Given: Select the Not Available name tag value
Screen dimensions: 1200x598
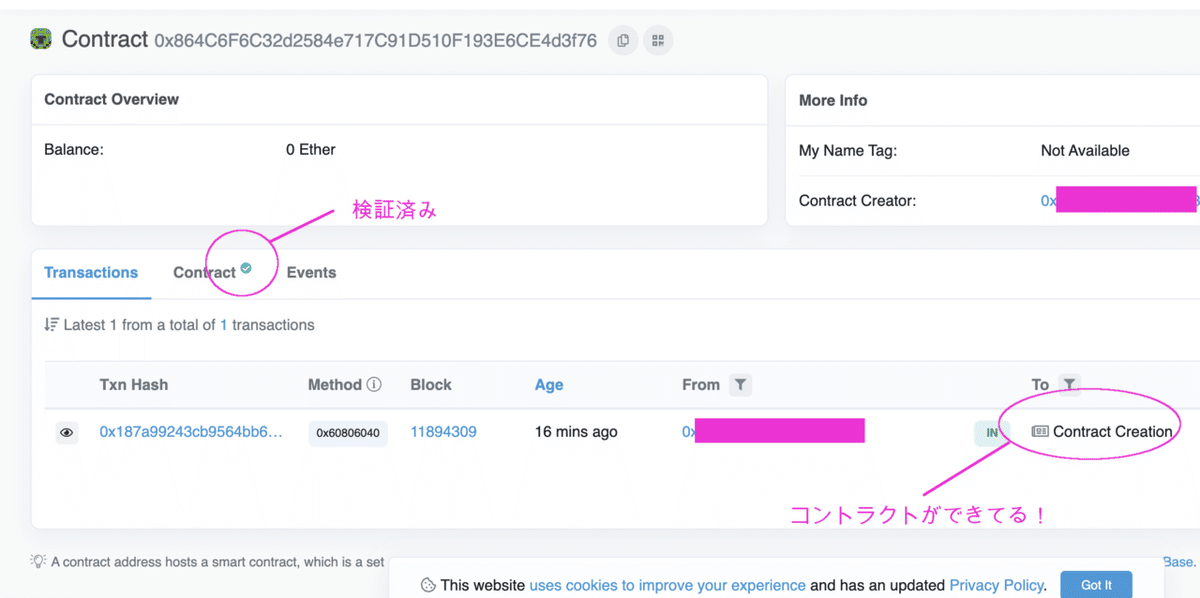Looking at the screenshot, I should pos(1085,150).
